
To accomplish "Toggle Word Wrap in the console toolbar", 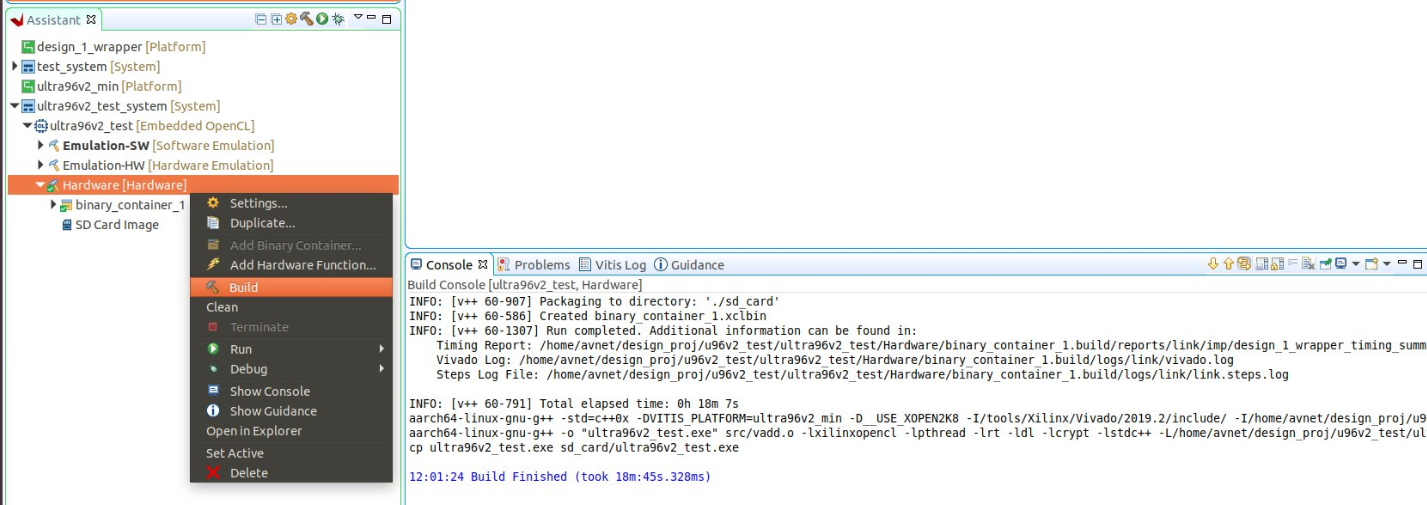I will tap(1292, 264).
